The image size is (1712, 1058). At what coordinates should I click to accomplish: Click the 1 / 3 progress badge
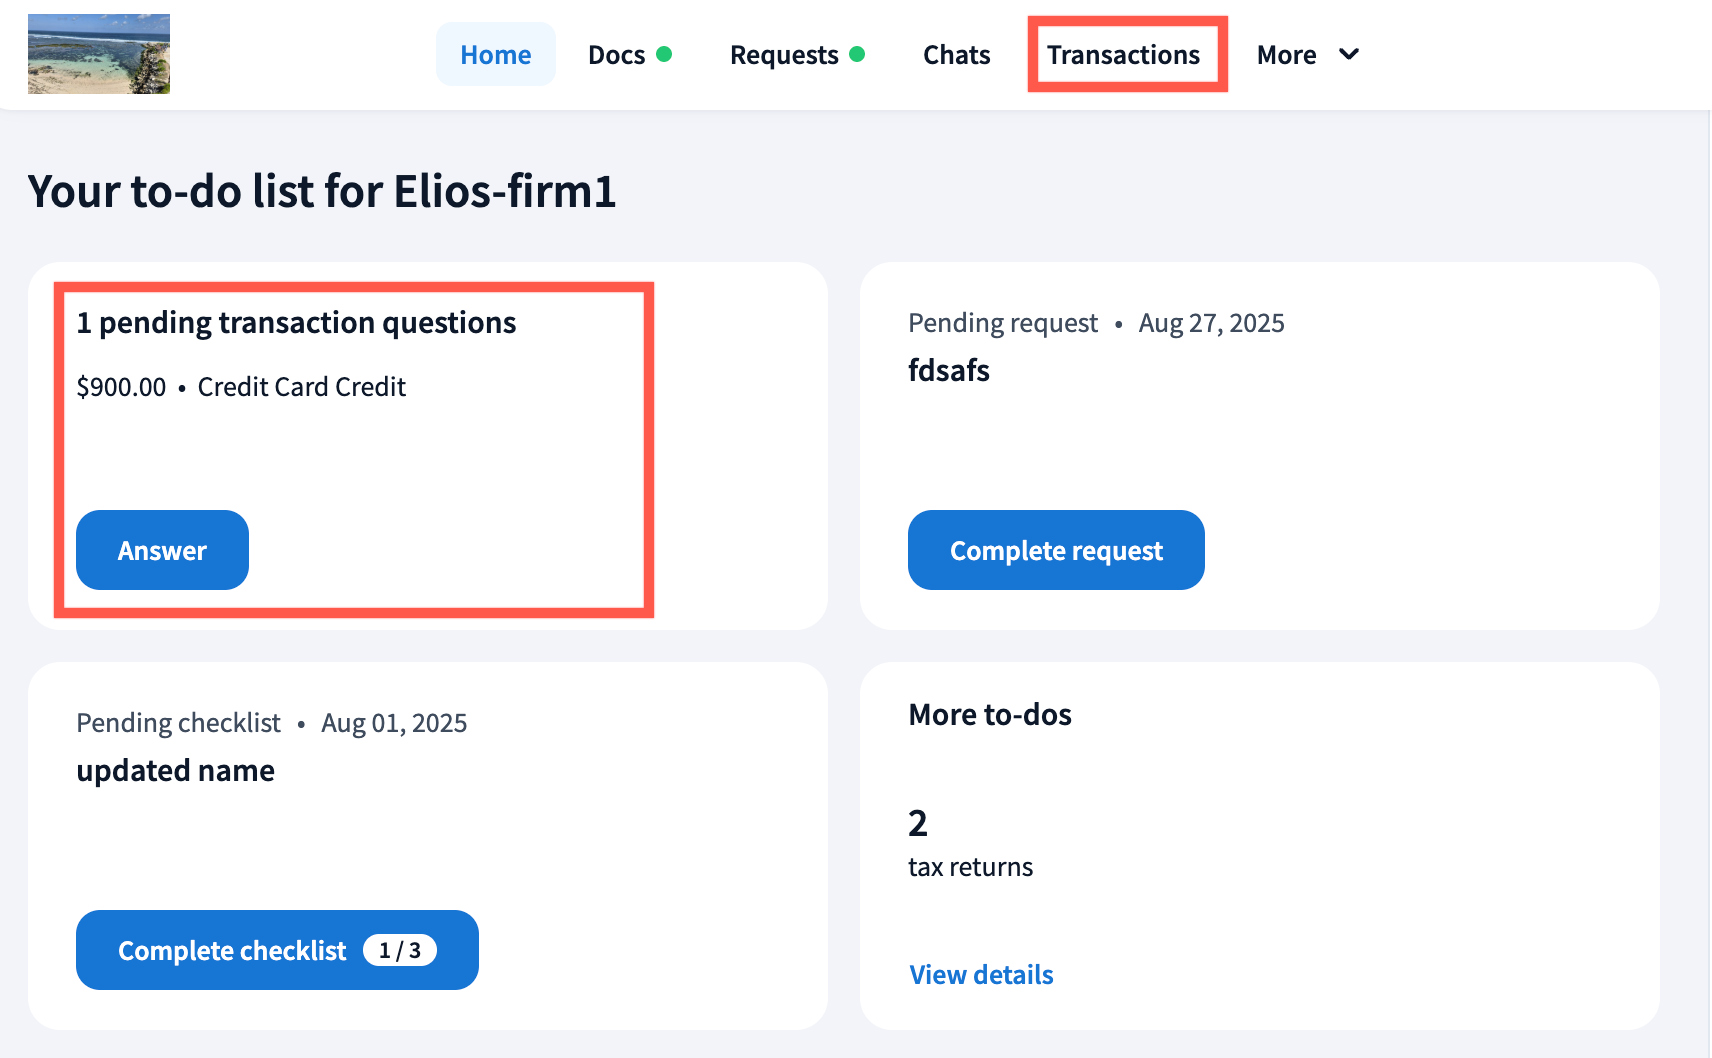pyautogui.click(x=400, y=950)
